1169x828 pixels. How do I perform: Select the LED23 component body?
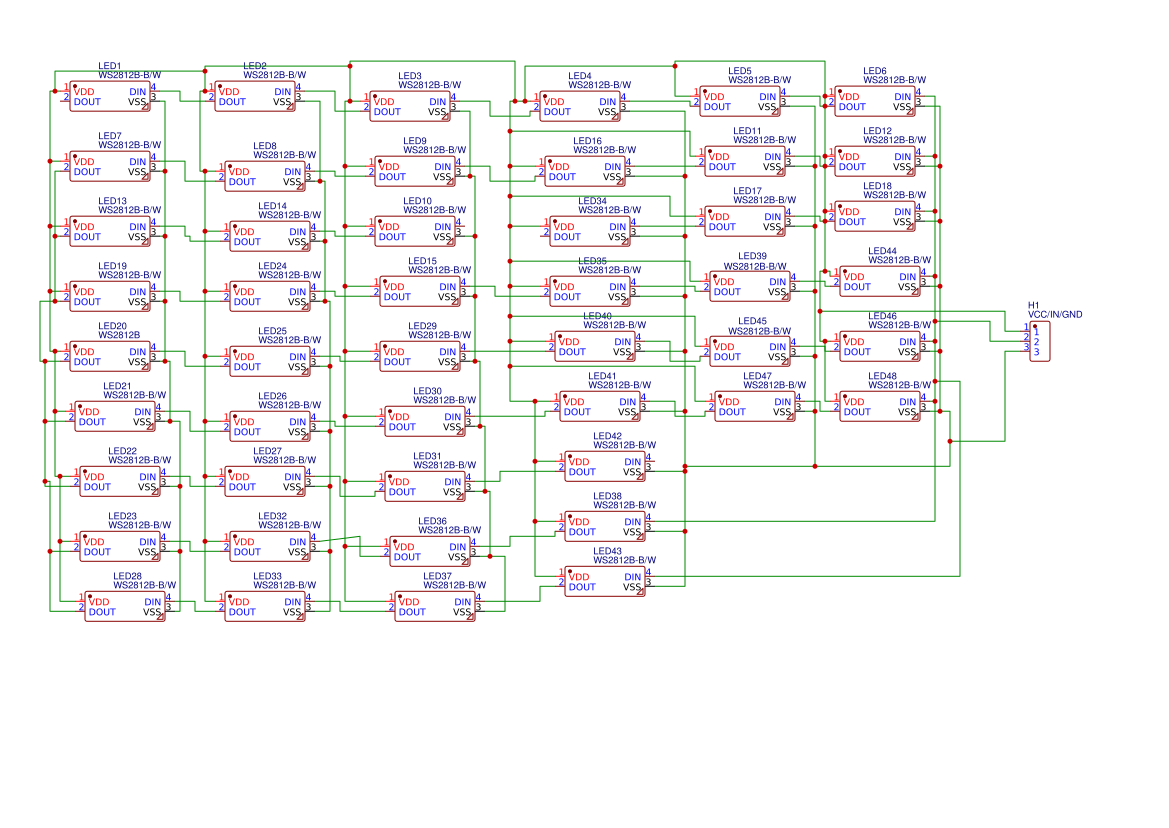click(x=120, y=547)
